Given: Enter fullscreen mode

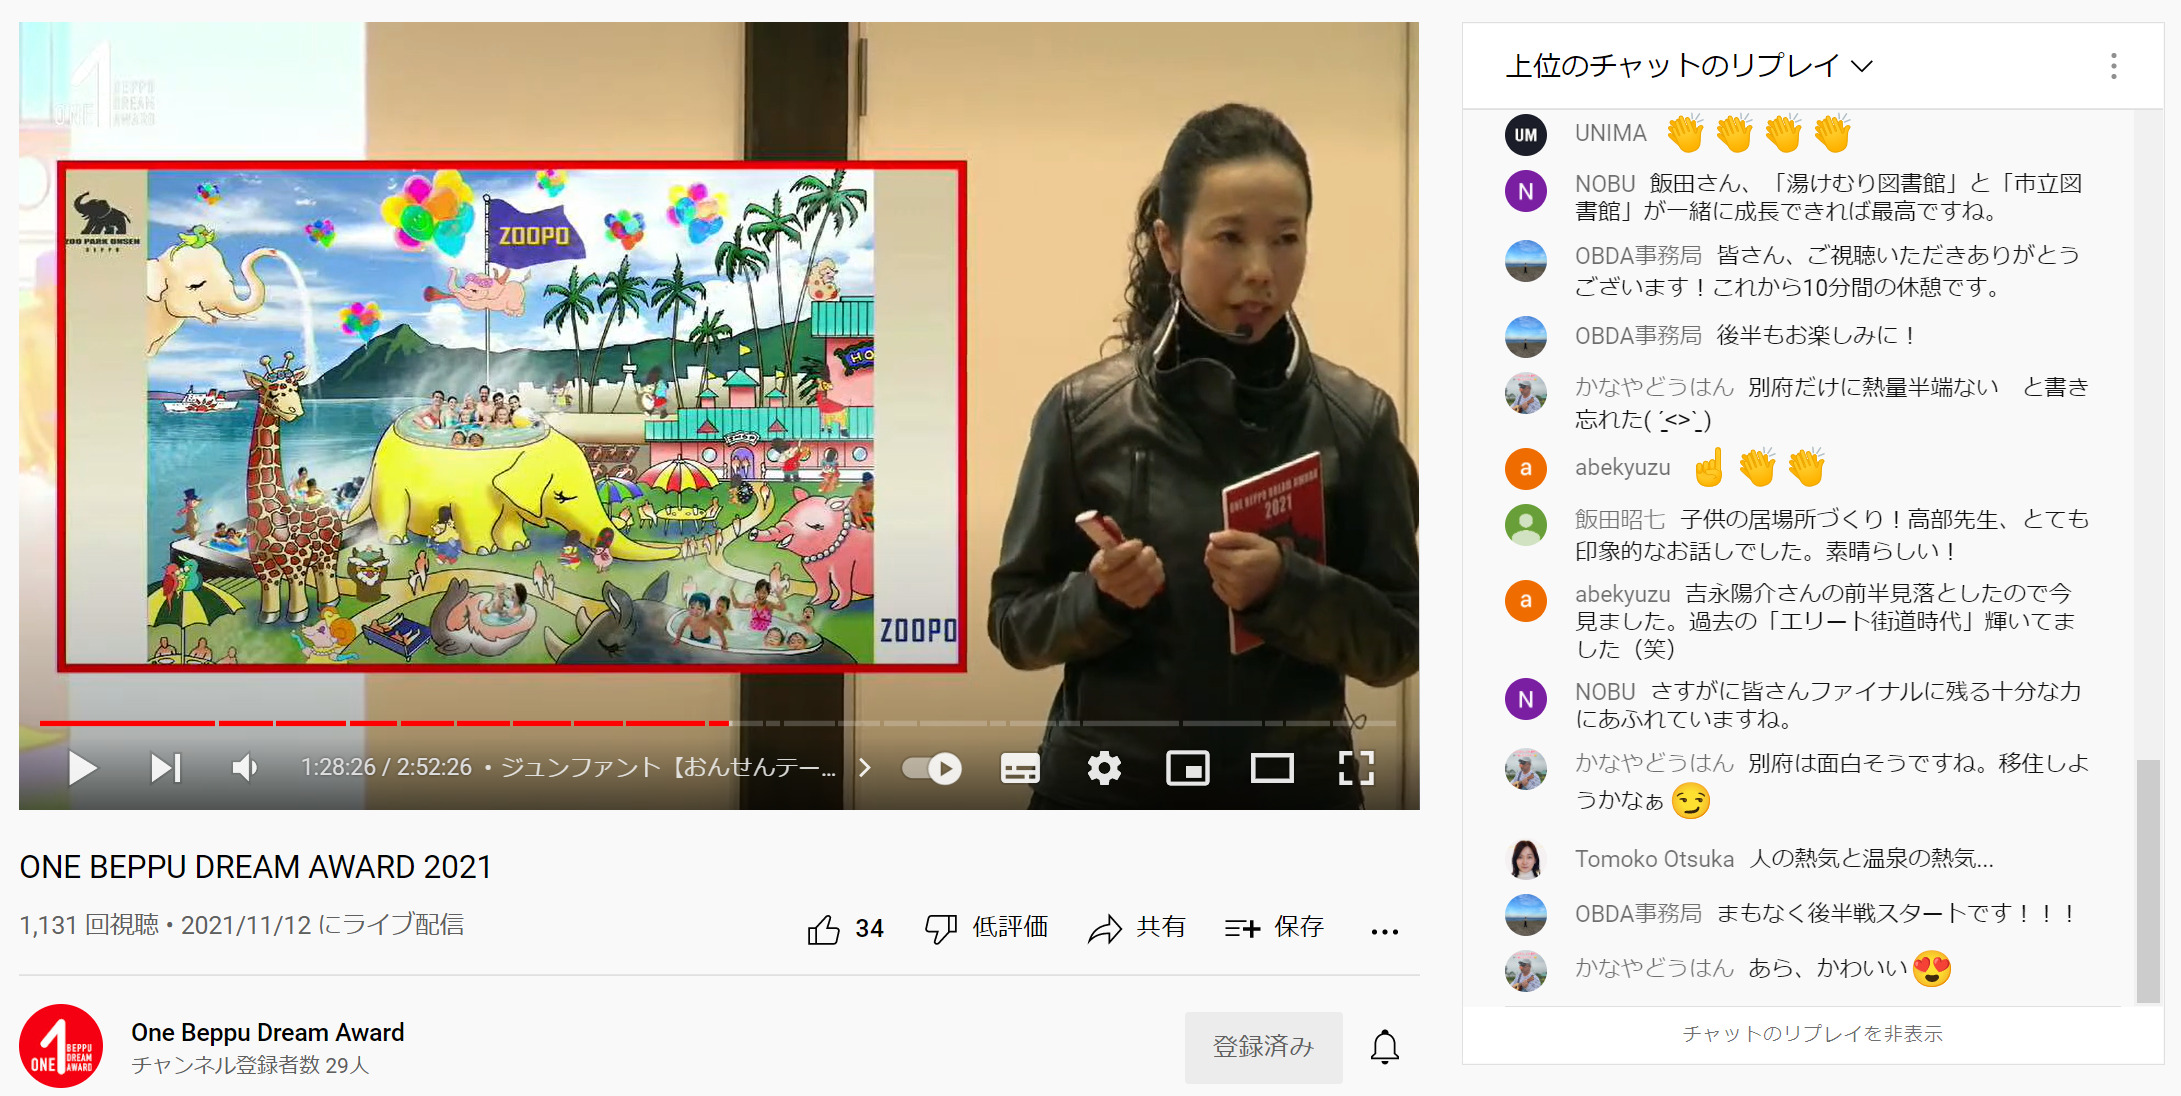Looking at the screenshot, I should 1356,768.
